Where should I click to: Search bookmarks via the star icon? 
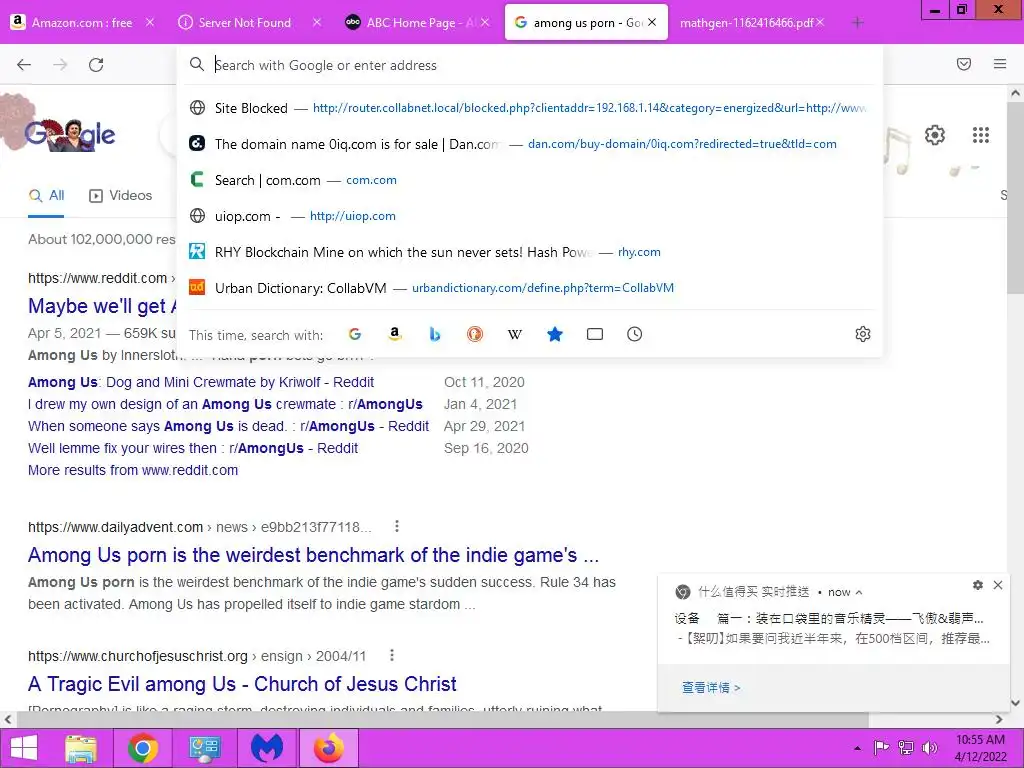click(x=554, y=334)
